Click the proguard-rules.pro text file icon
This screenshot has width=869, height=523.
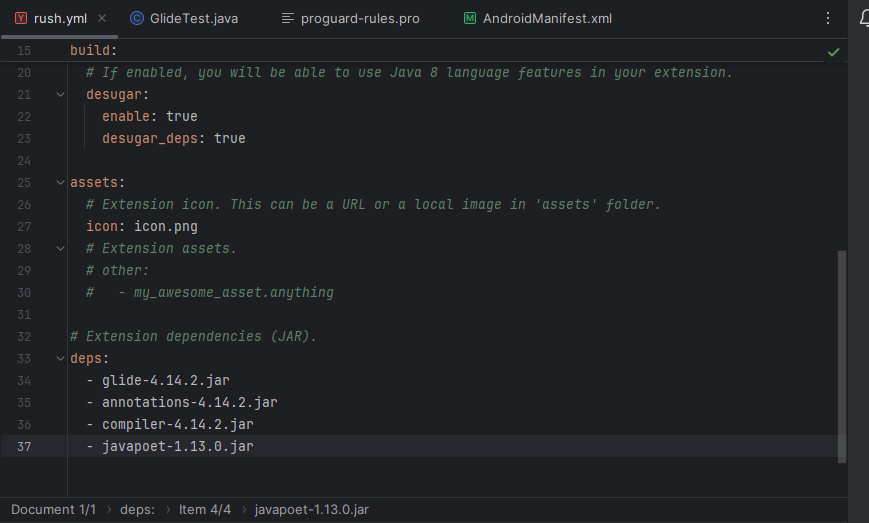coord(287,18)
